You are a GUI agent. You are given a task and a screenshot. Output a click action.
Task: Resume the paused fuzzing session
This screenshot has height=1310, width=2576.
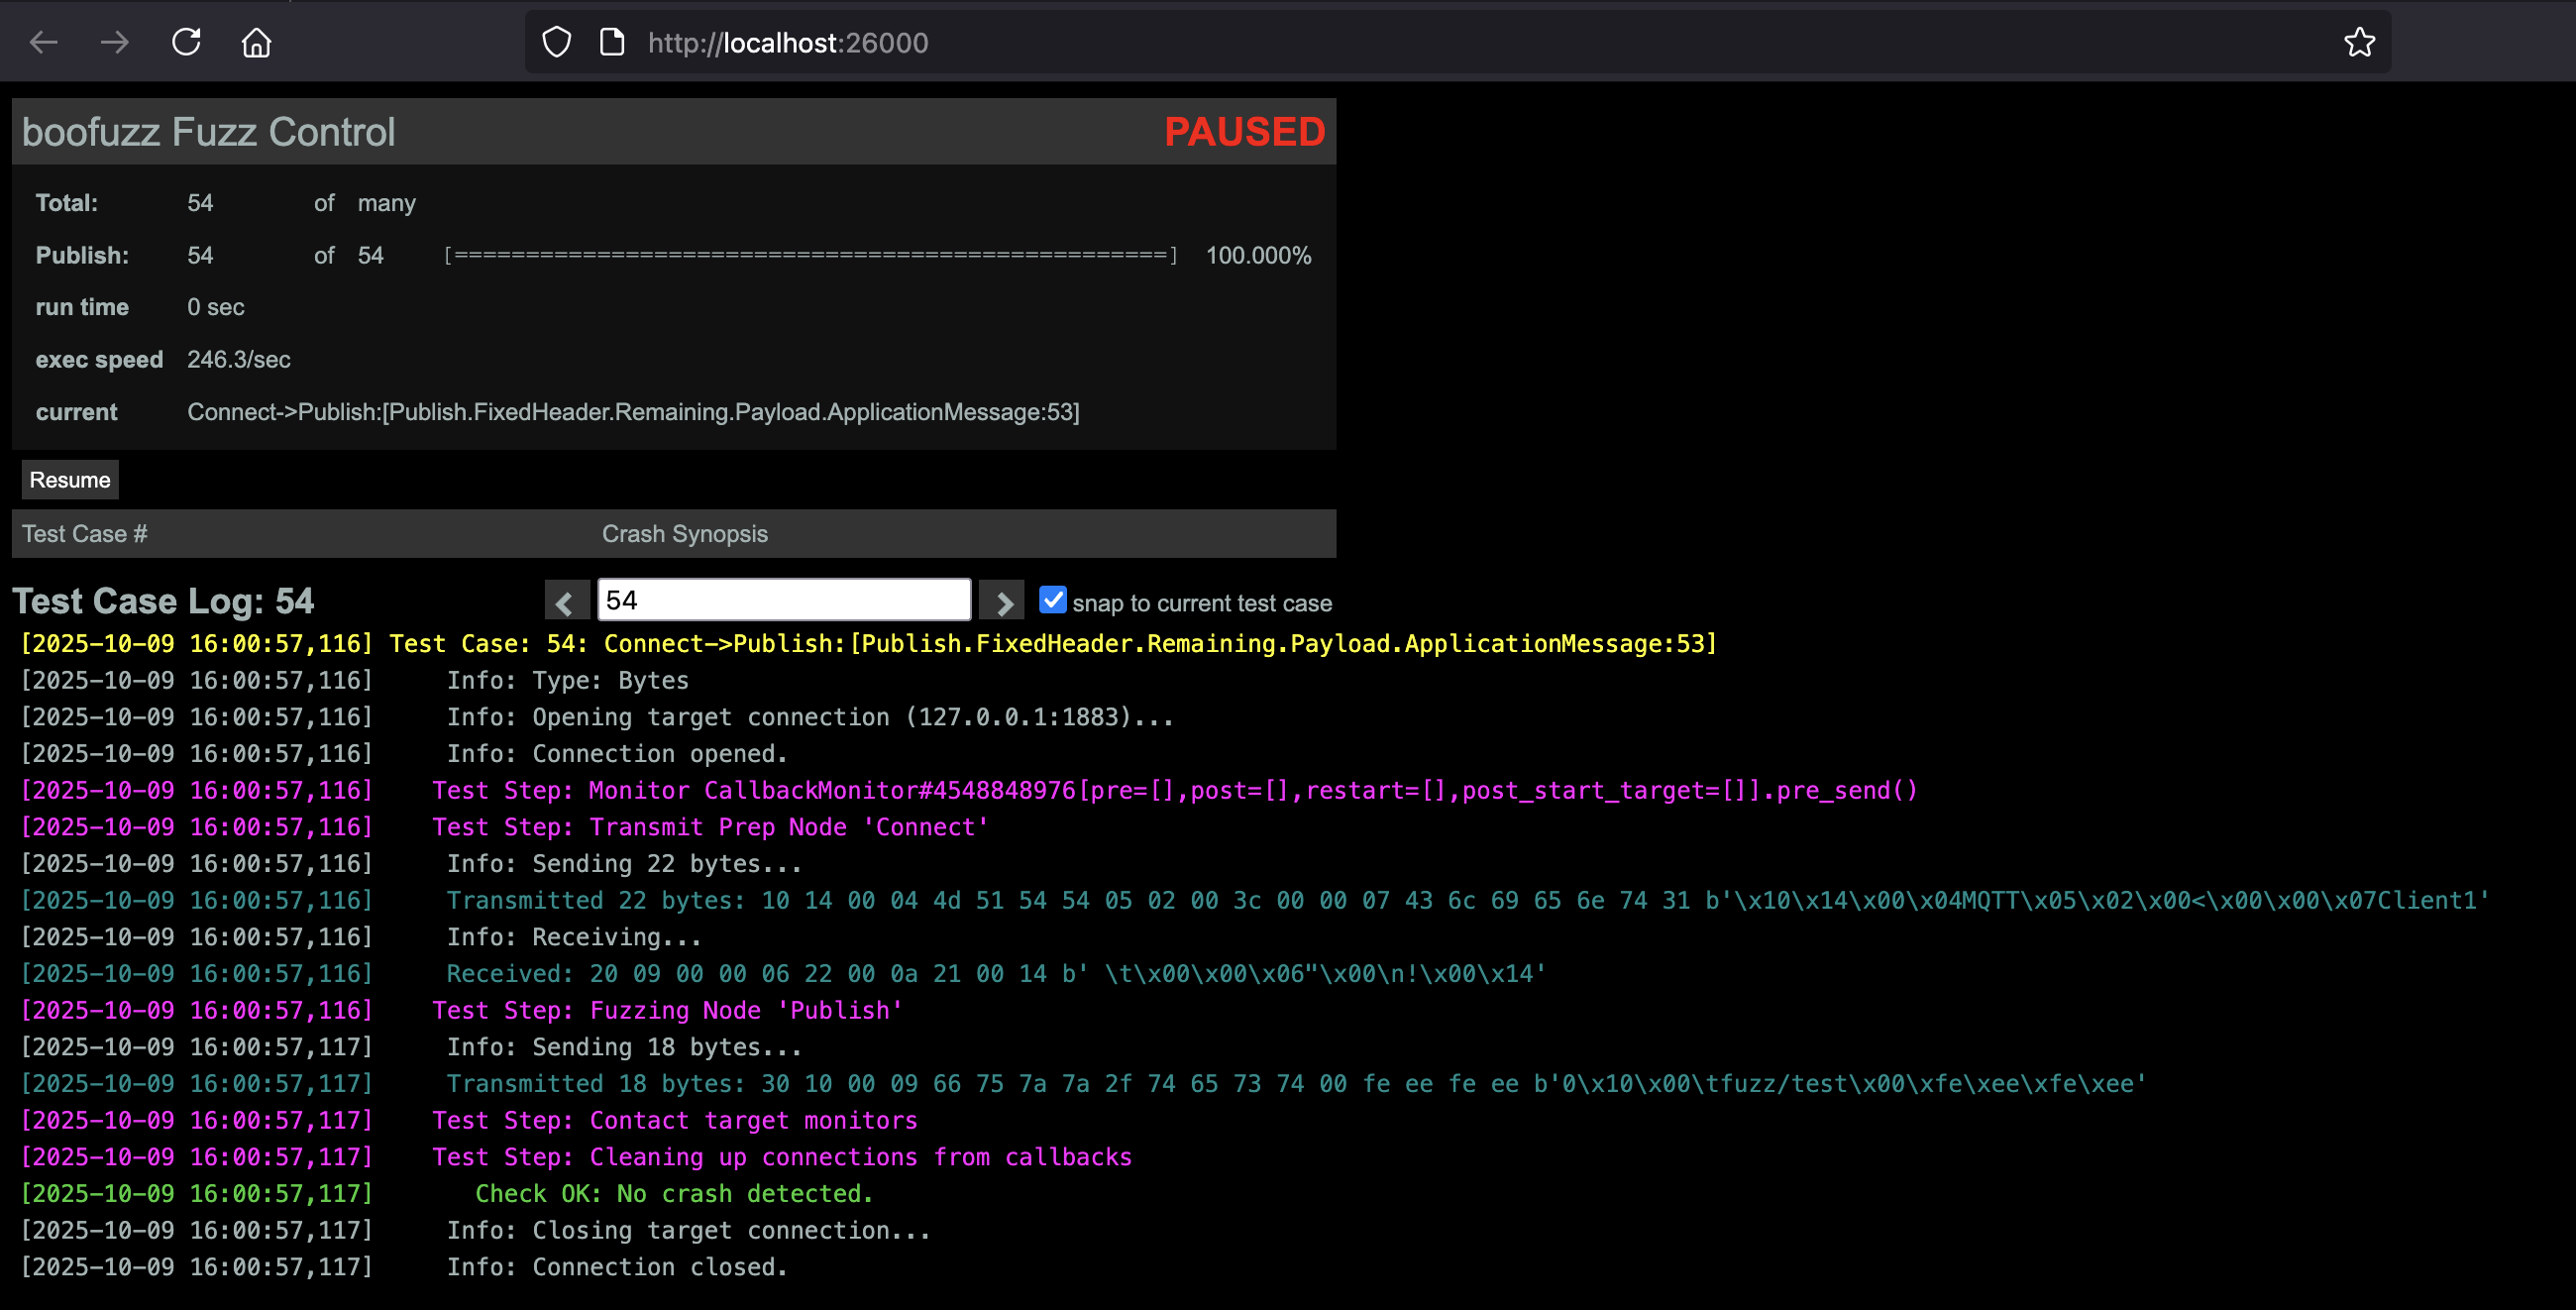[x=70, y=480]
